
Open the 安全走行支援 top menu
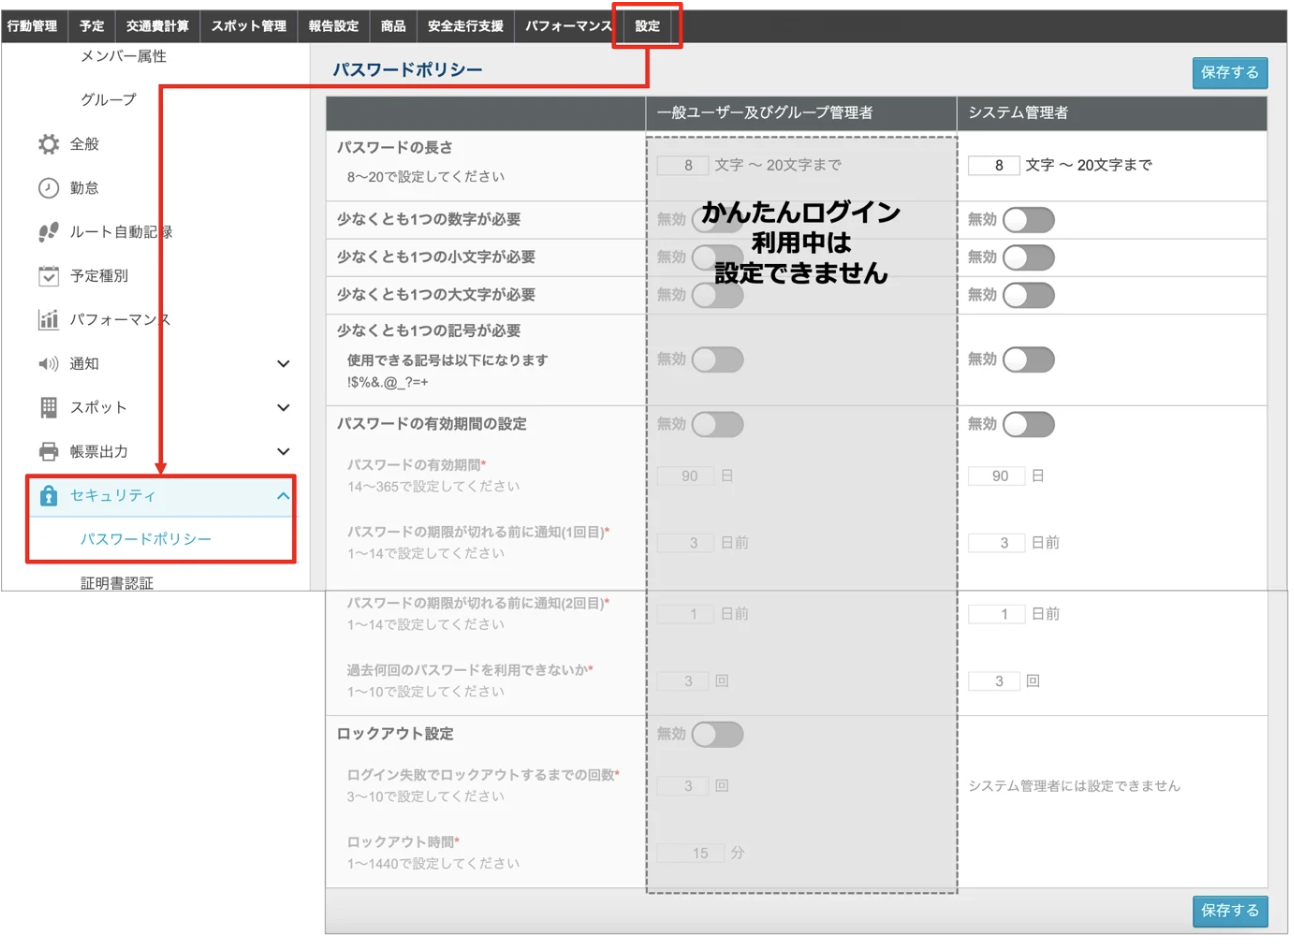tap(466, 26)
